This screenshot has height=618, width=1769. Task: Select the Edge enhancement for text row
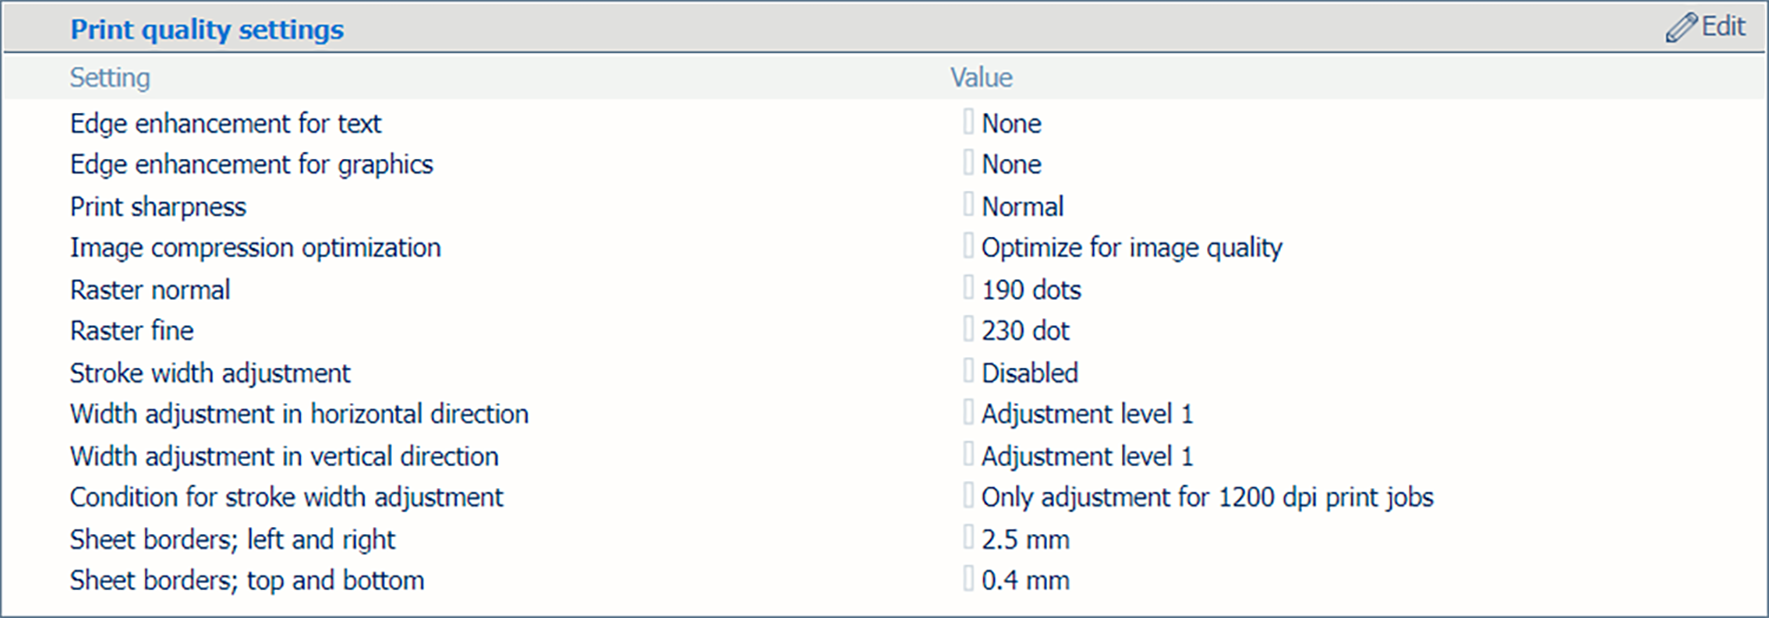(x=225, y=124)
